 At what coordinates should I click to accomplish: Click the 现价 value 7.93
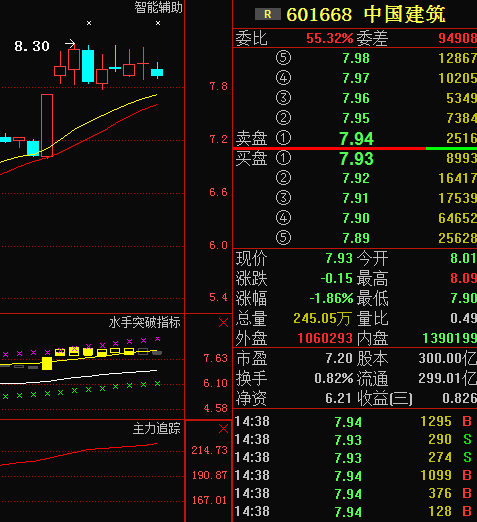[339, 258]
